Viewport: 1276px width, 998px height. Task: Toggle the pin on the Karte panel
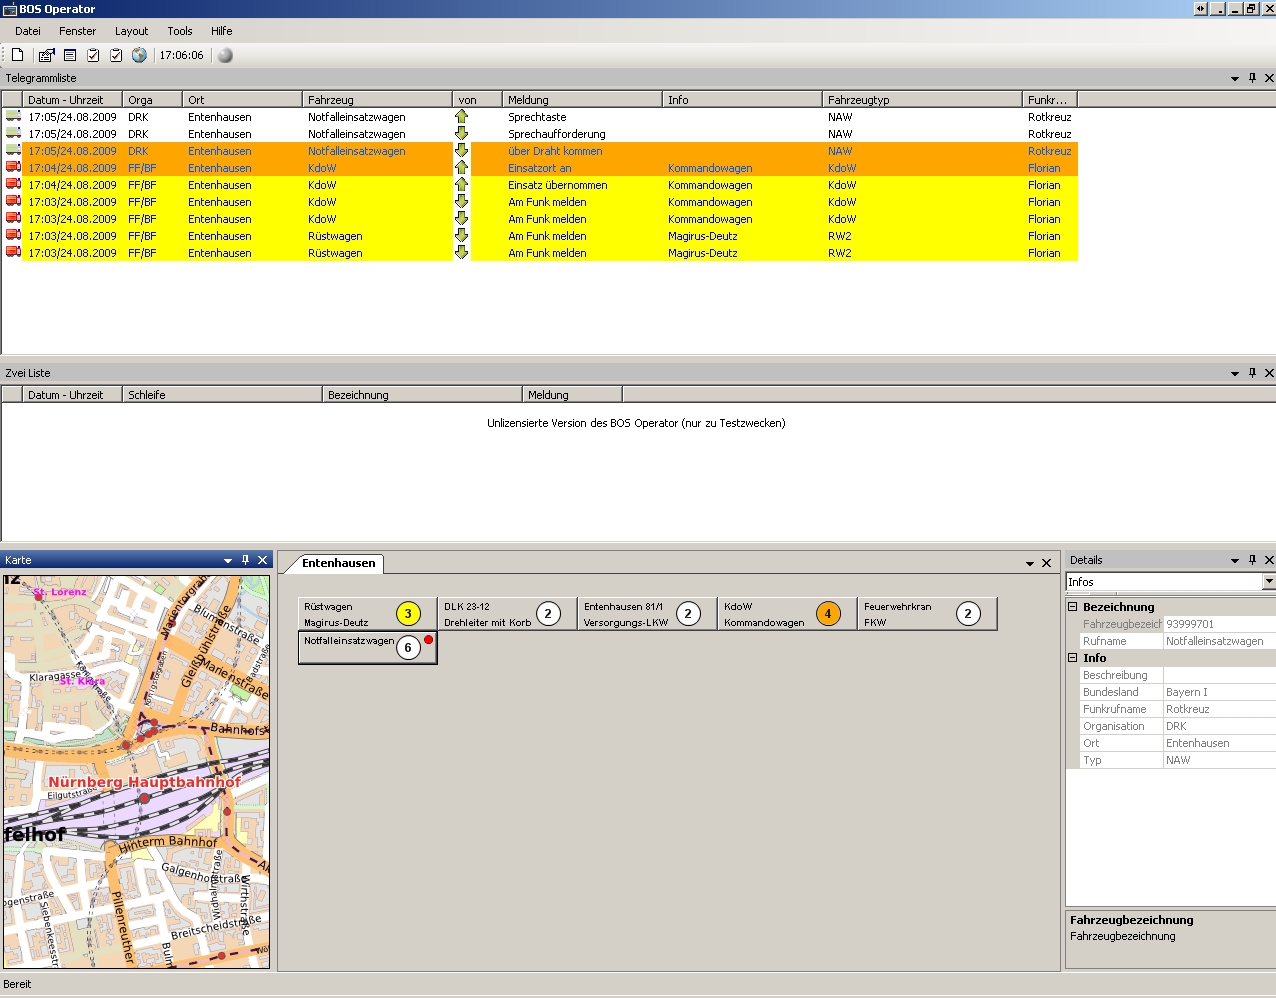tap(245, 560)
